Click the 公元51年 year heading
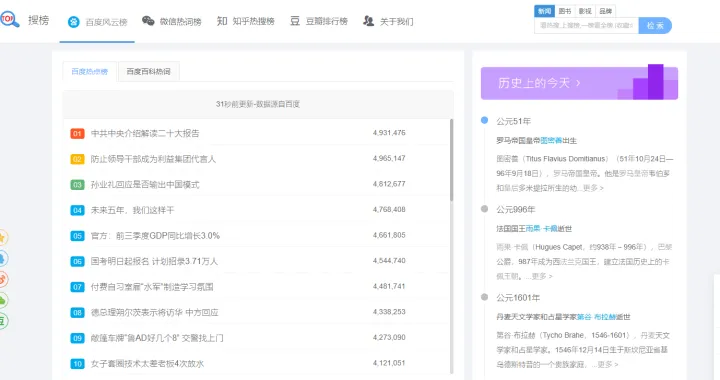The image size is (720, 380). [513, 121]
